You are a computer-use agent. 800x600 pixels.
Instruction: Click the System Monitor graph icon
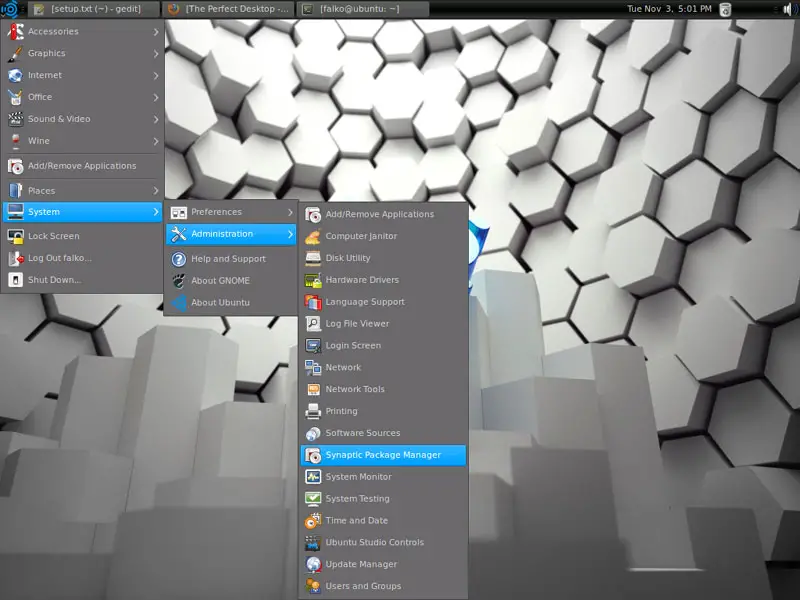313,477
